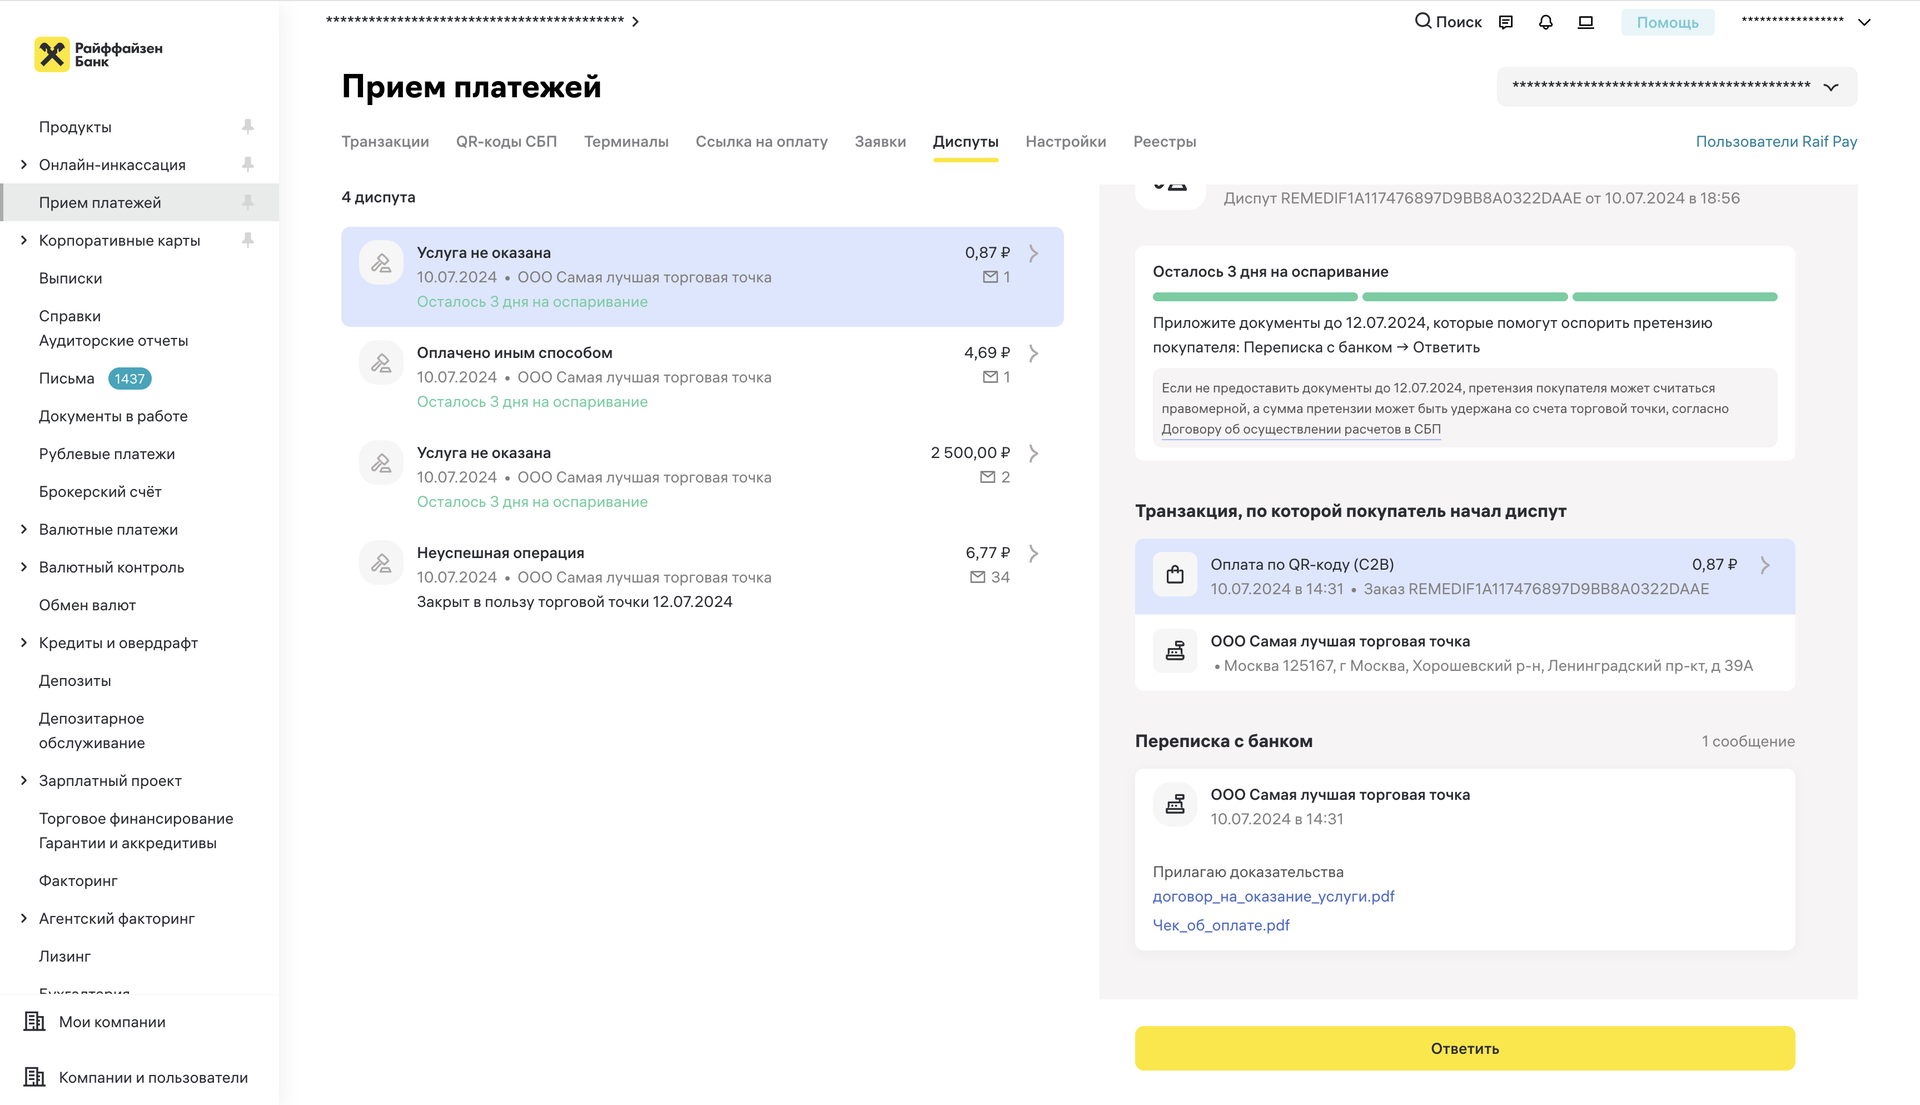Open Документы в работе in sidebar
The image size is (1920, 1105).
pos(113,416)
